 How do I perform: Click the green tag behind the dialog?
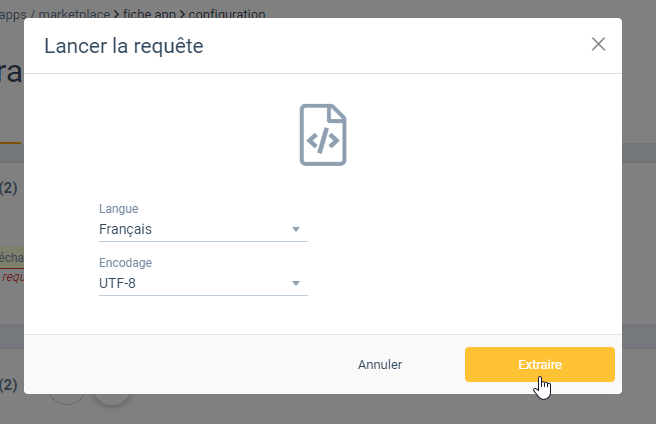[x=11, y=256]
